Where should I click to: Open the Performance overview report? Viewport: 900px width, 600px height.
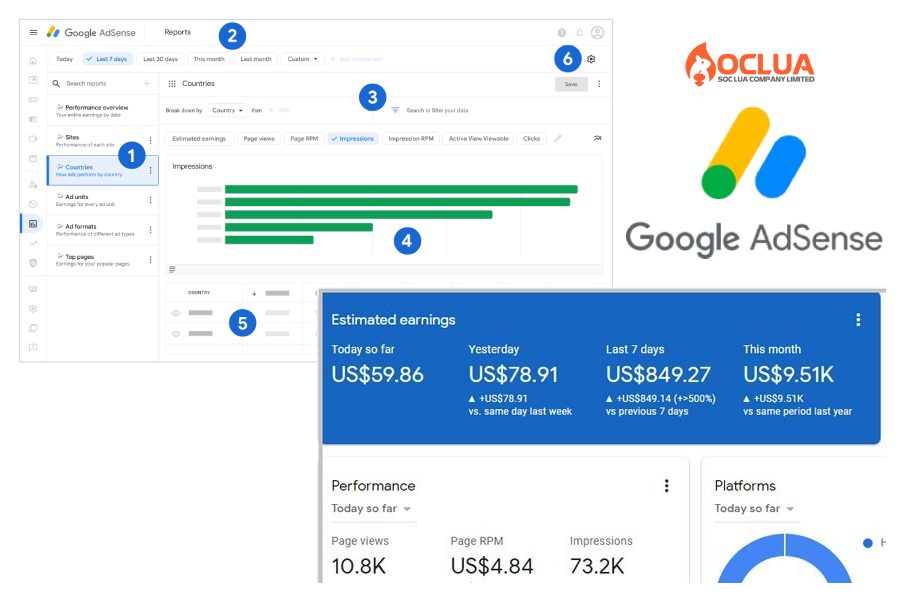(103, 111)
